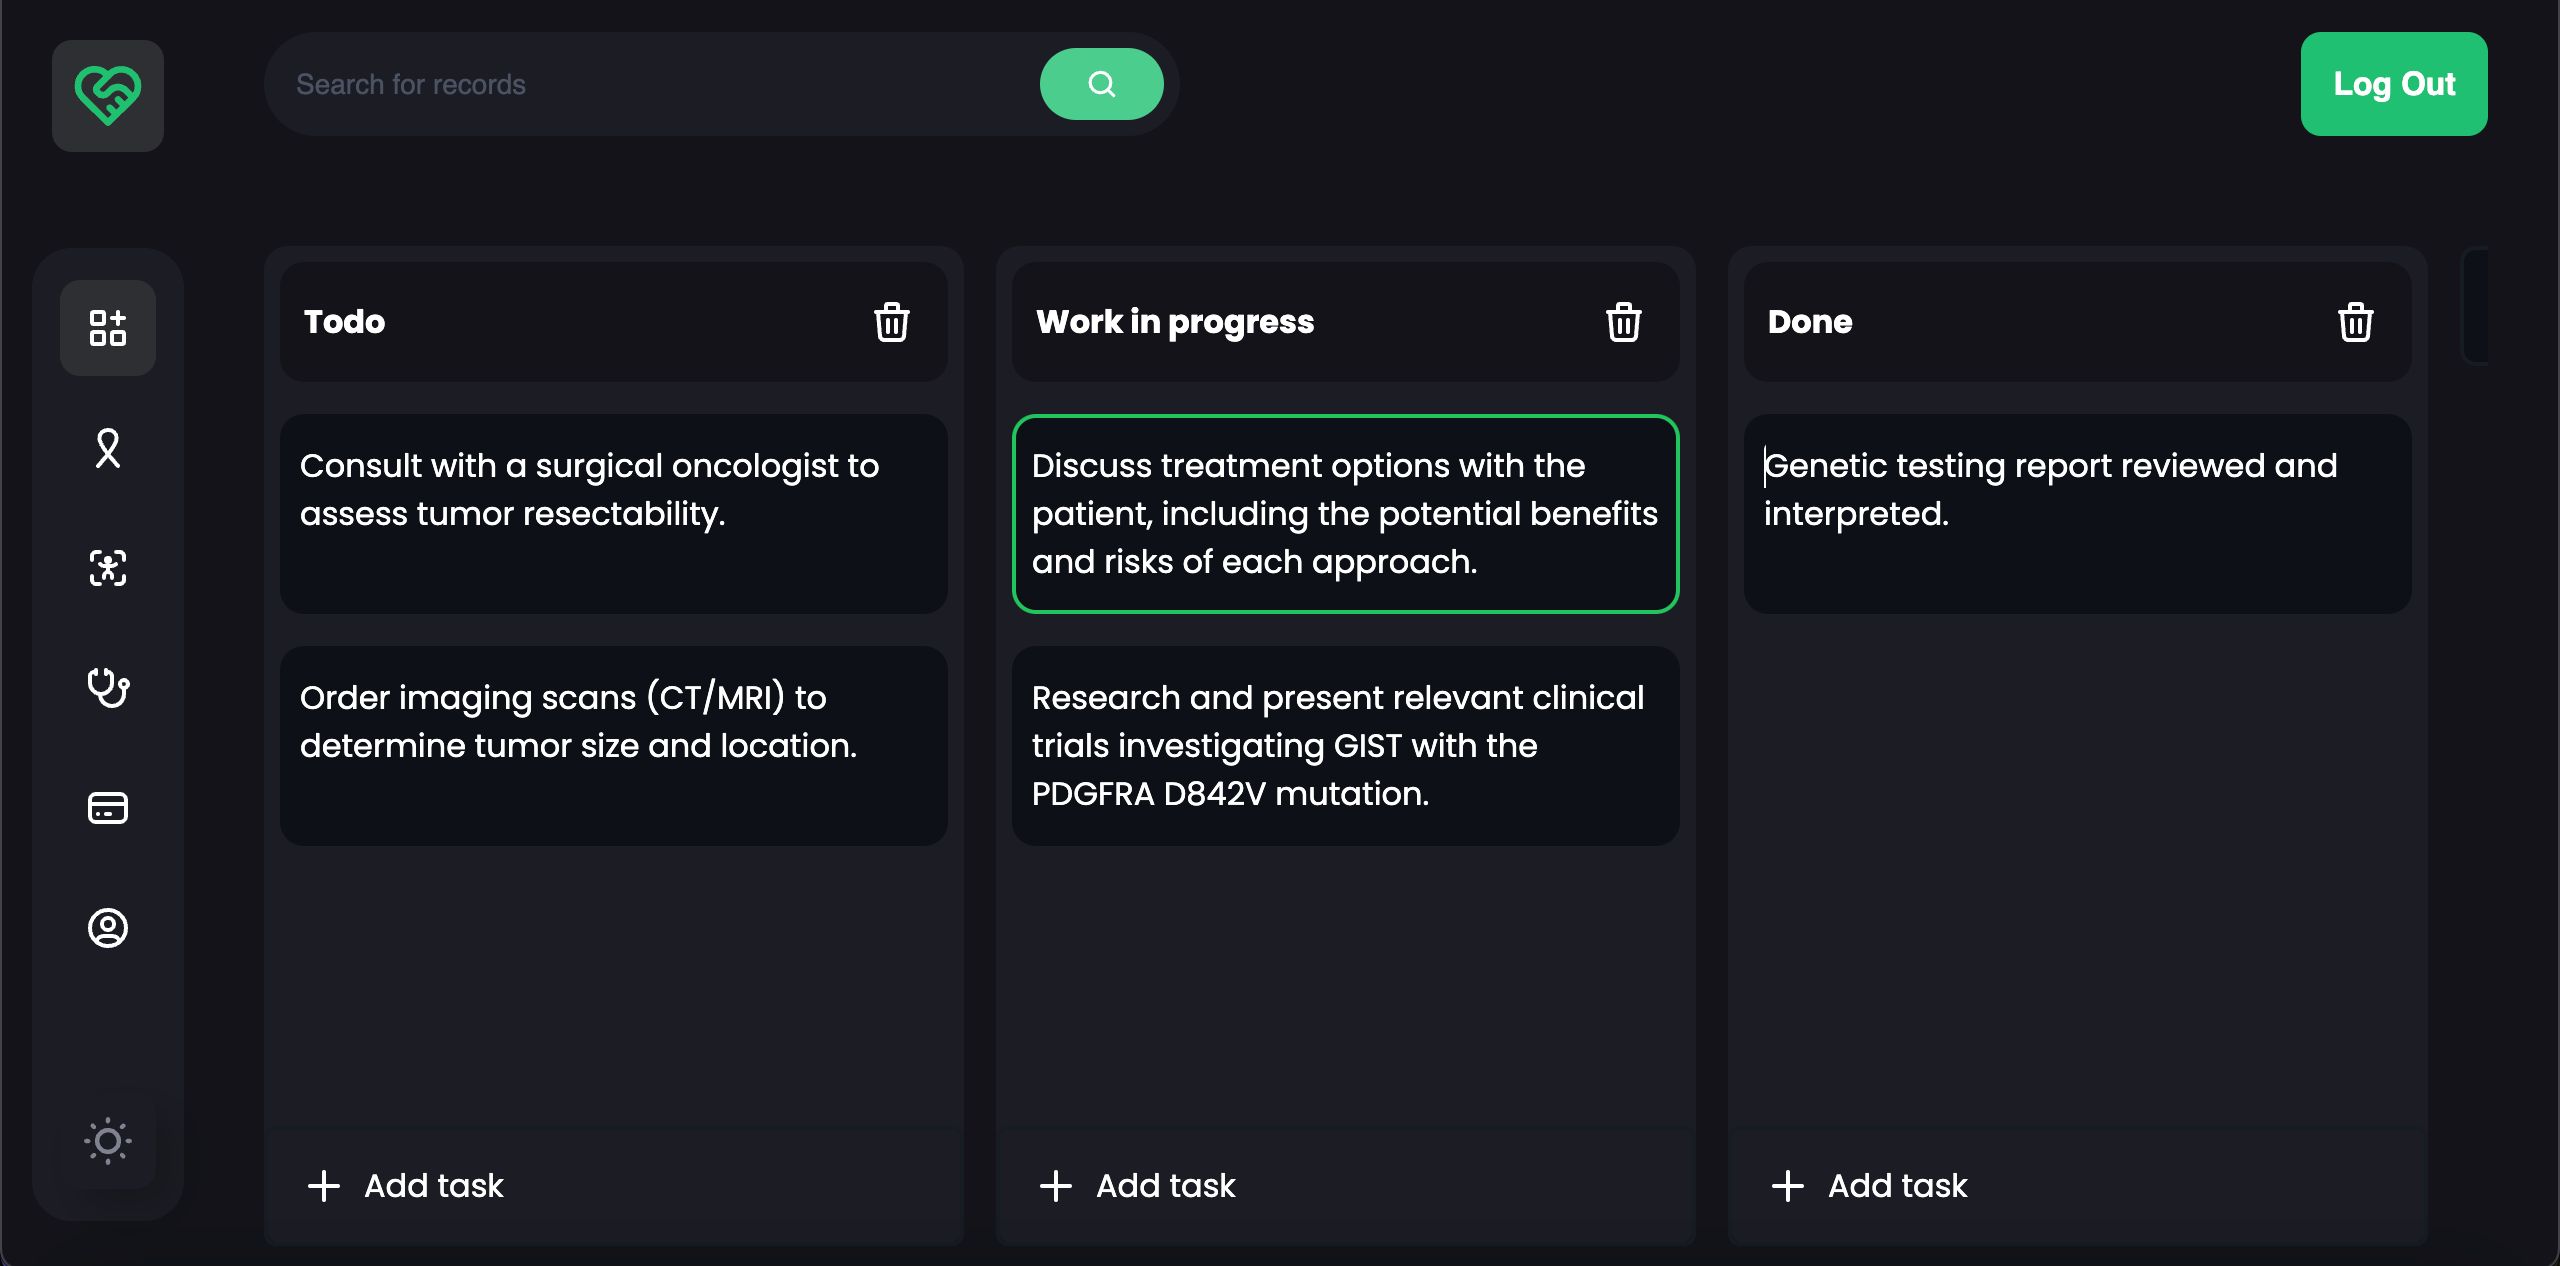Screen dimensions: 2560x1266
Task: Delete the Done column via trash icon
Action: [2355, 322]
